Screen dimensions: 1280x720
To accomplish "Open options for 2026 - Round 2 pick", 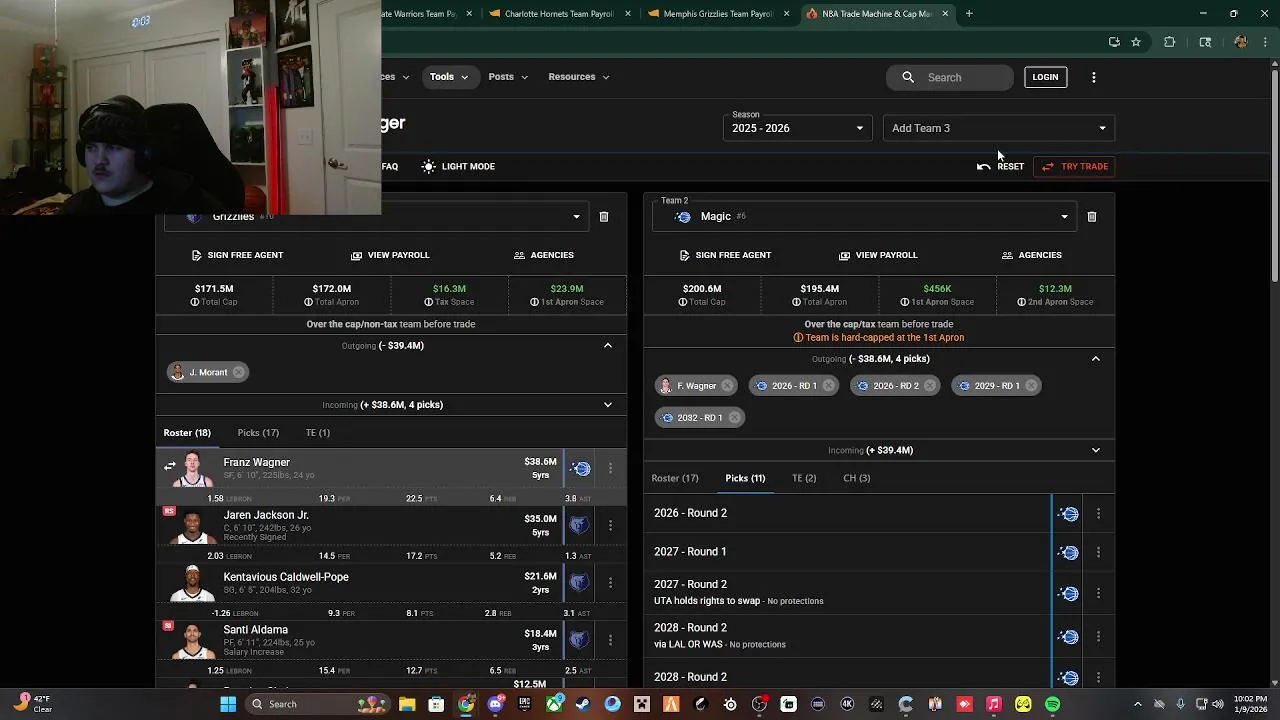I will 1098,514.
